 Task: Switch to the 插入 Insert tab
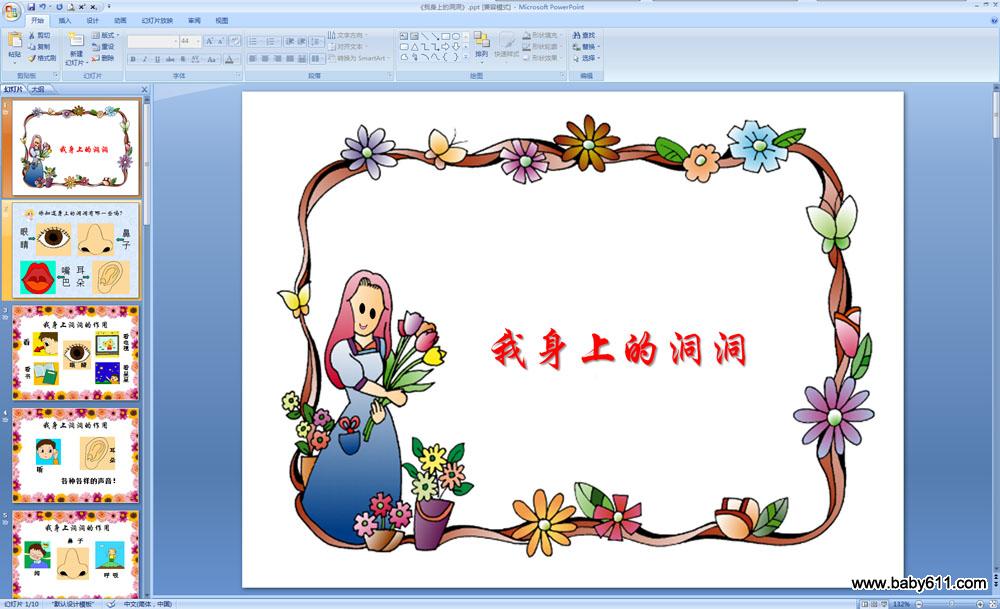65,21
